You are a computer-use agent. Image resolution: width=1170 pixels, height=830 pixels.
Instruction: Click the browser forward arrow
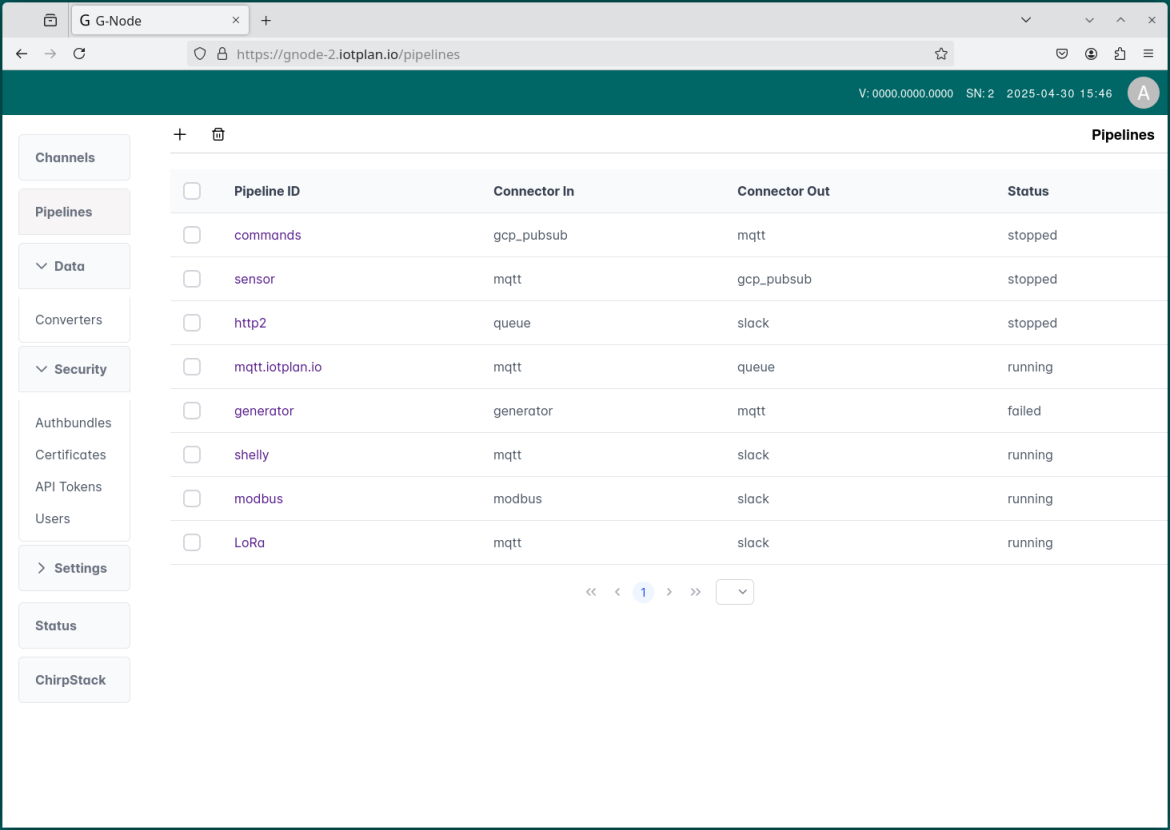[x=50, y=54]
